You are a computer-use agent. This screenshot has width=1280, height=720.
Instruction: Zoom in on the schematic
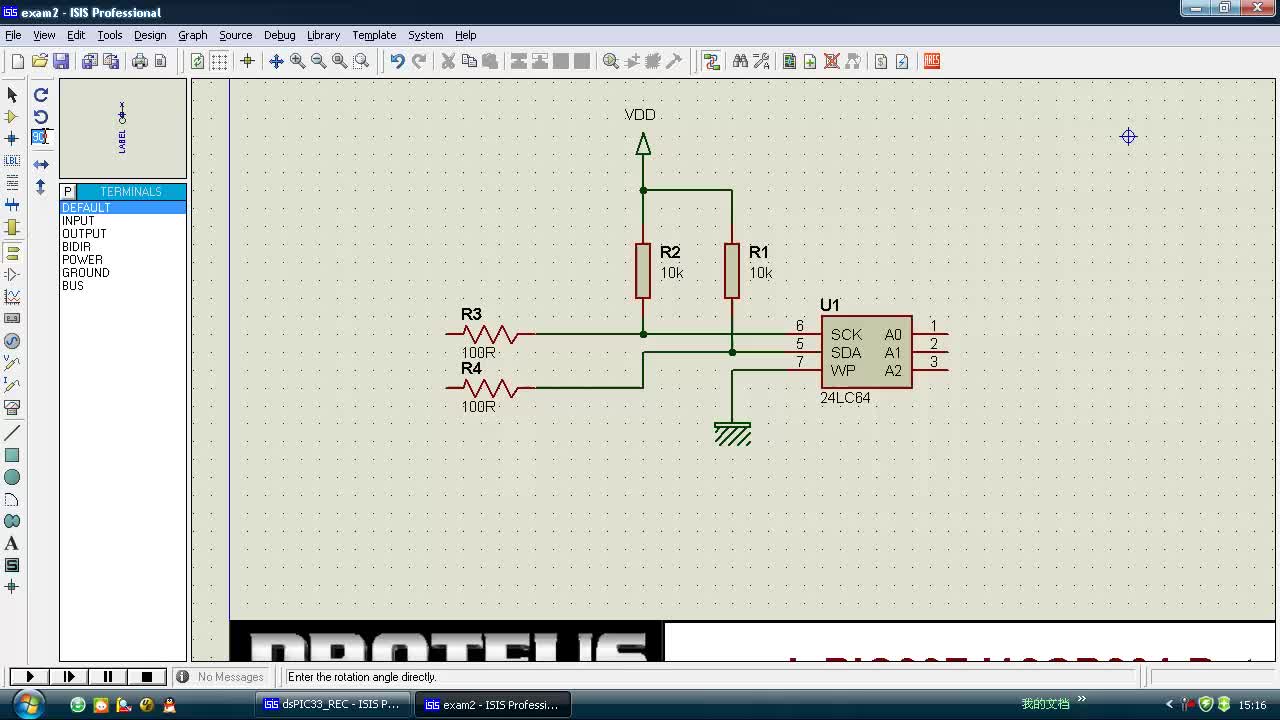click(297, 61)
